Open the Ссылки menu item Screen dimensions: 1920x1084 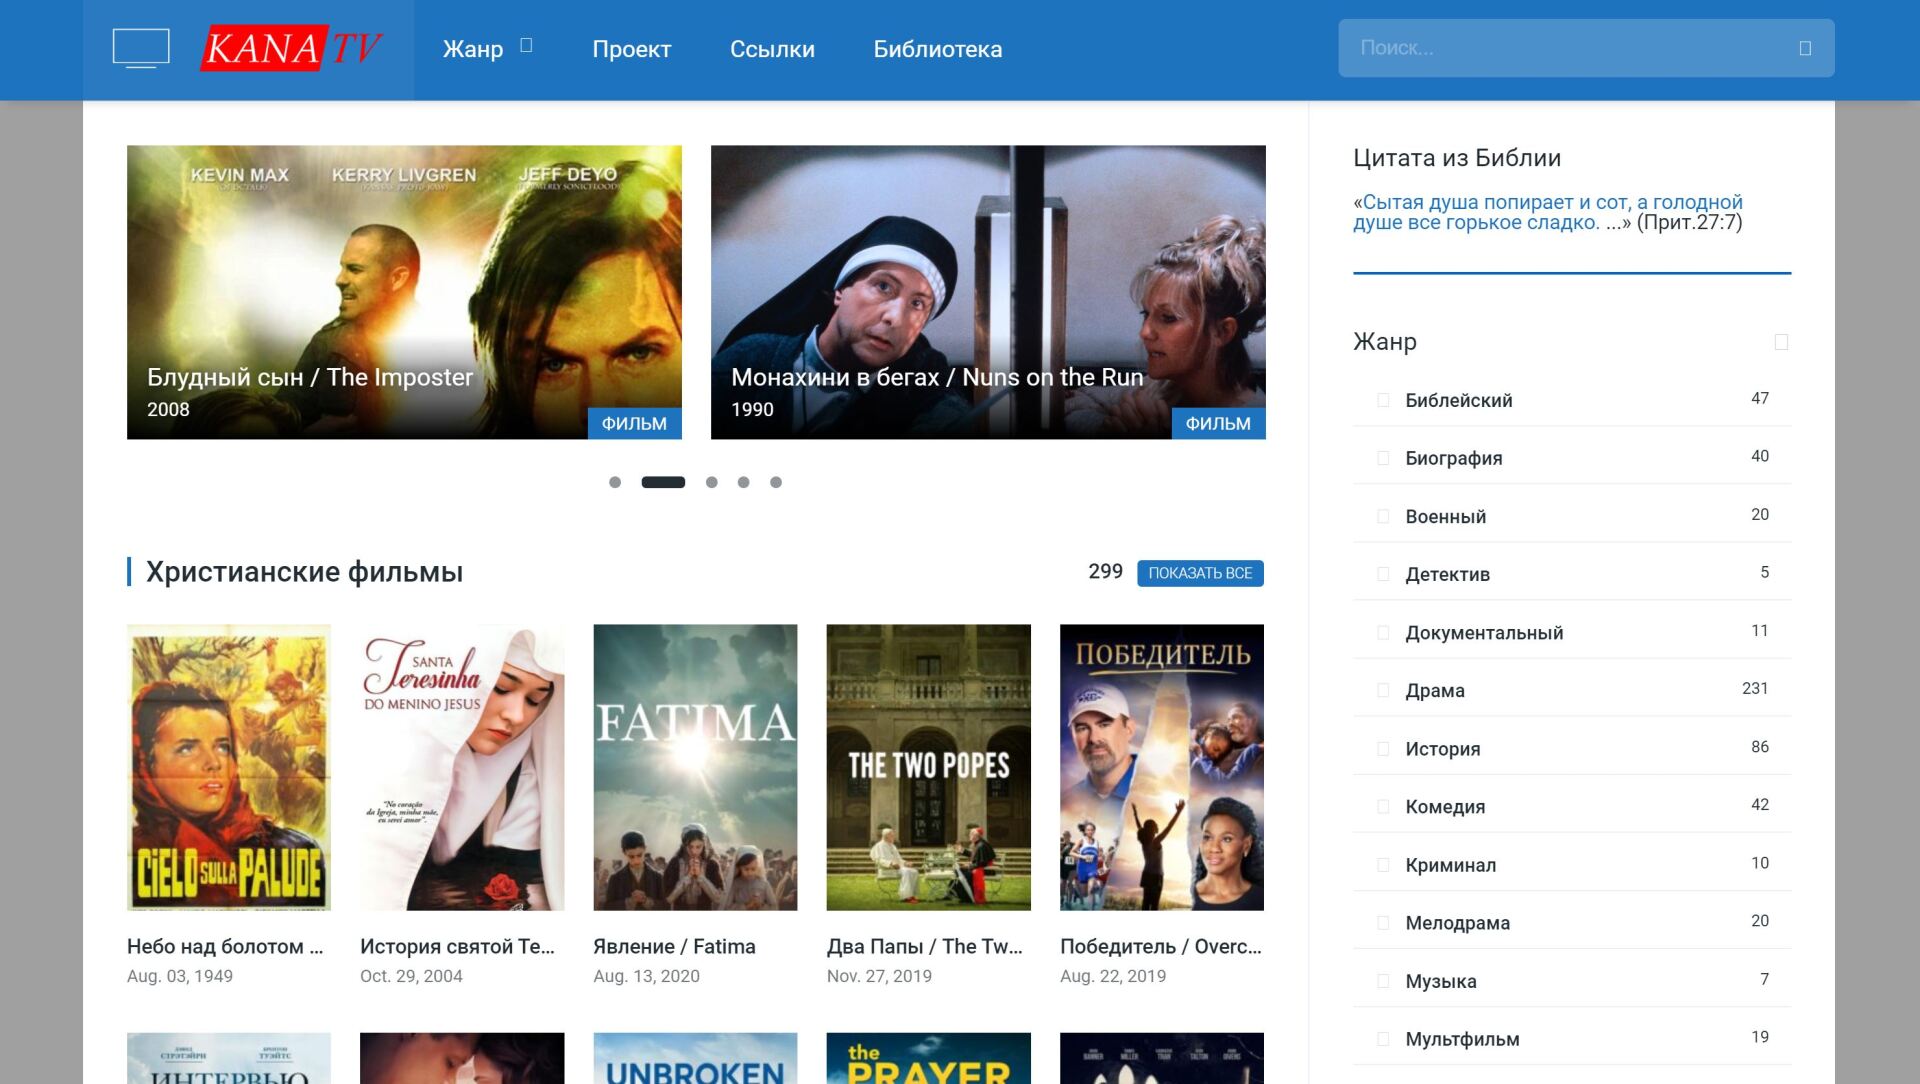click(x=772, y=49)
